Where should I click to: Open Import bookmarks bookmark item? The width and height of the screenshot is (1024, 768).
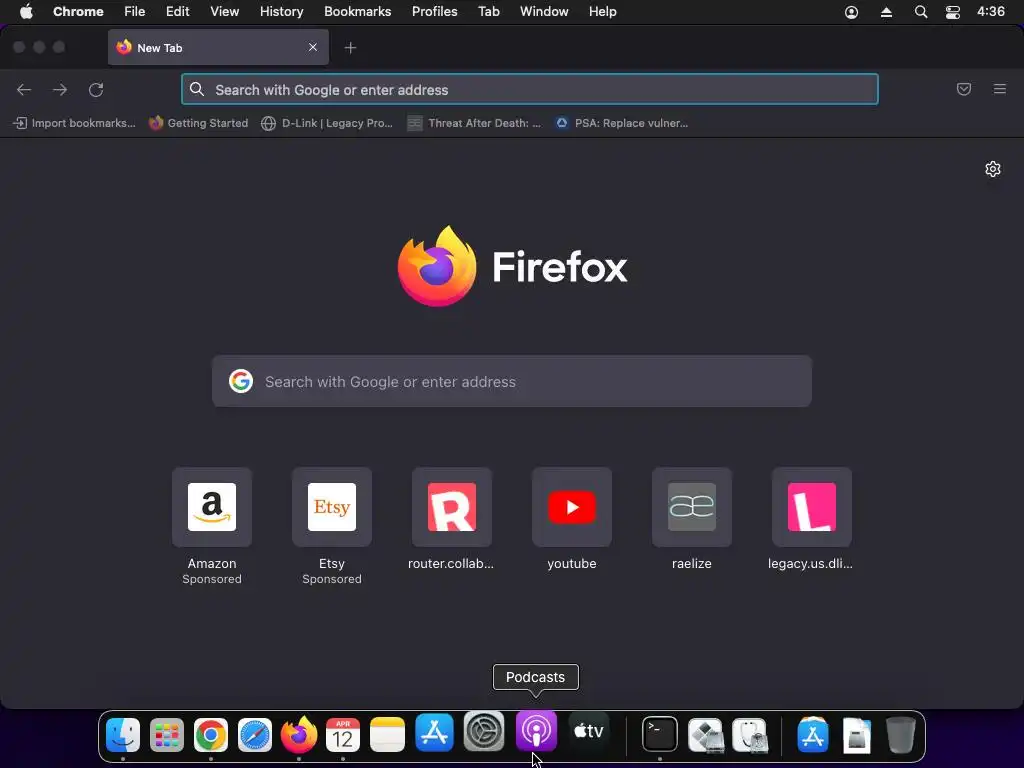(x=75, y=123)
